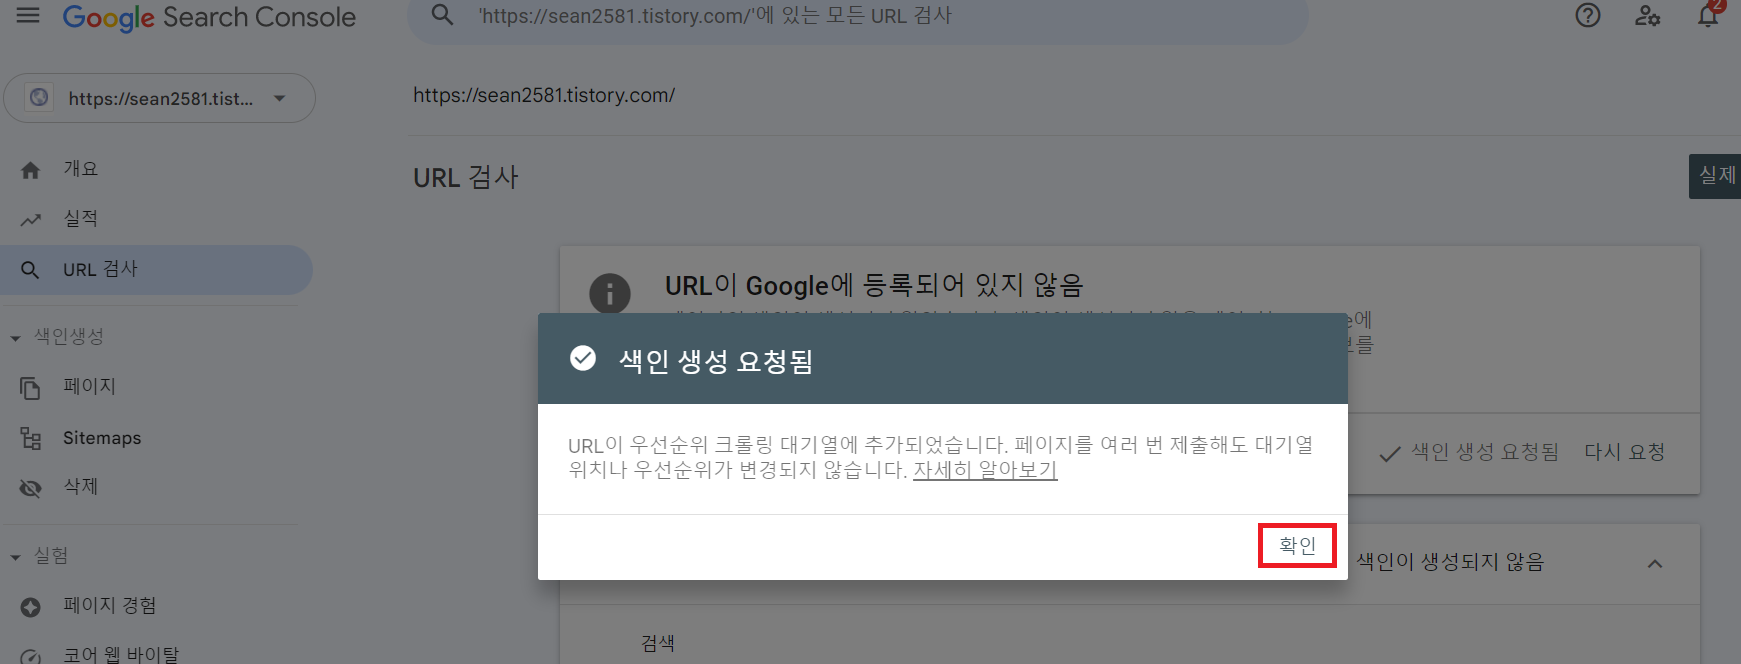
Task: Click plus-circle icon beside 페이지 경험
Action: [x=31, y=607]
